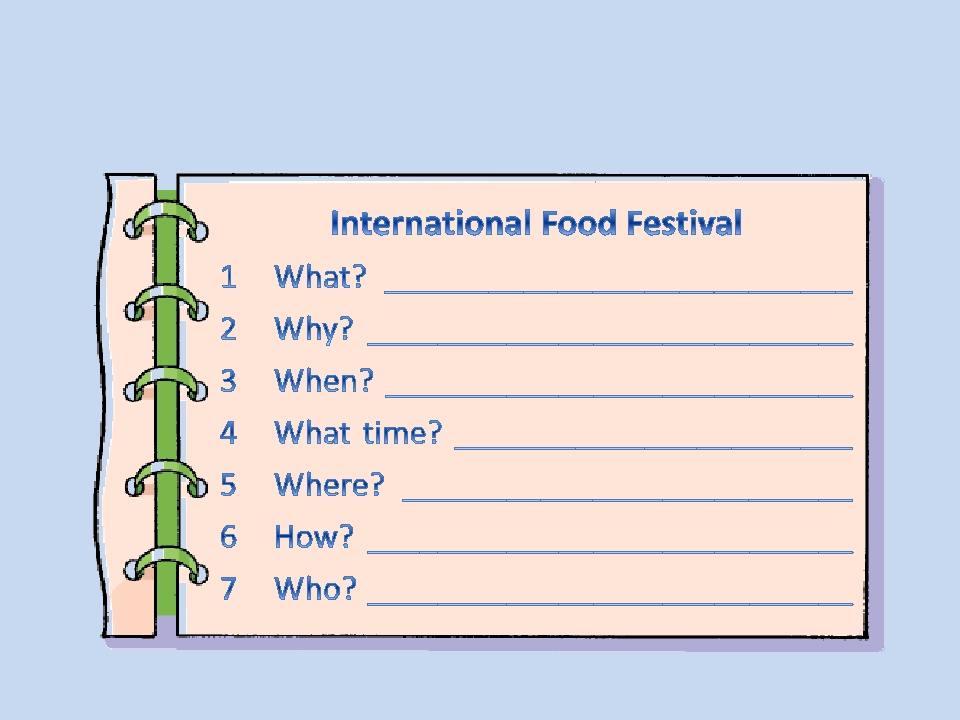Select the What time? question label

tap(358, 433)
